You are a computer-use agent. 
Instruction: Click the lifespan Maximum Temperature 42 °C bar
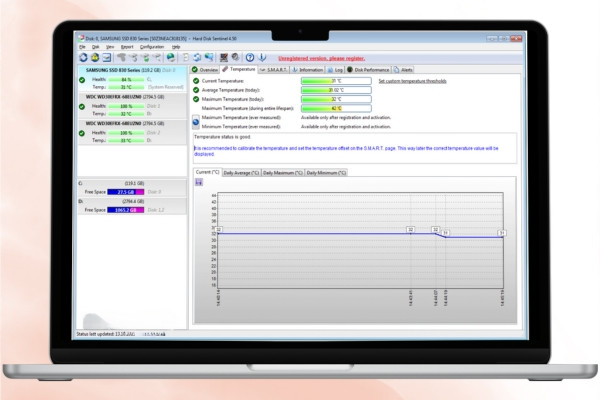[x=336, y=108]
